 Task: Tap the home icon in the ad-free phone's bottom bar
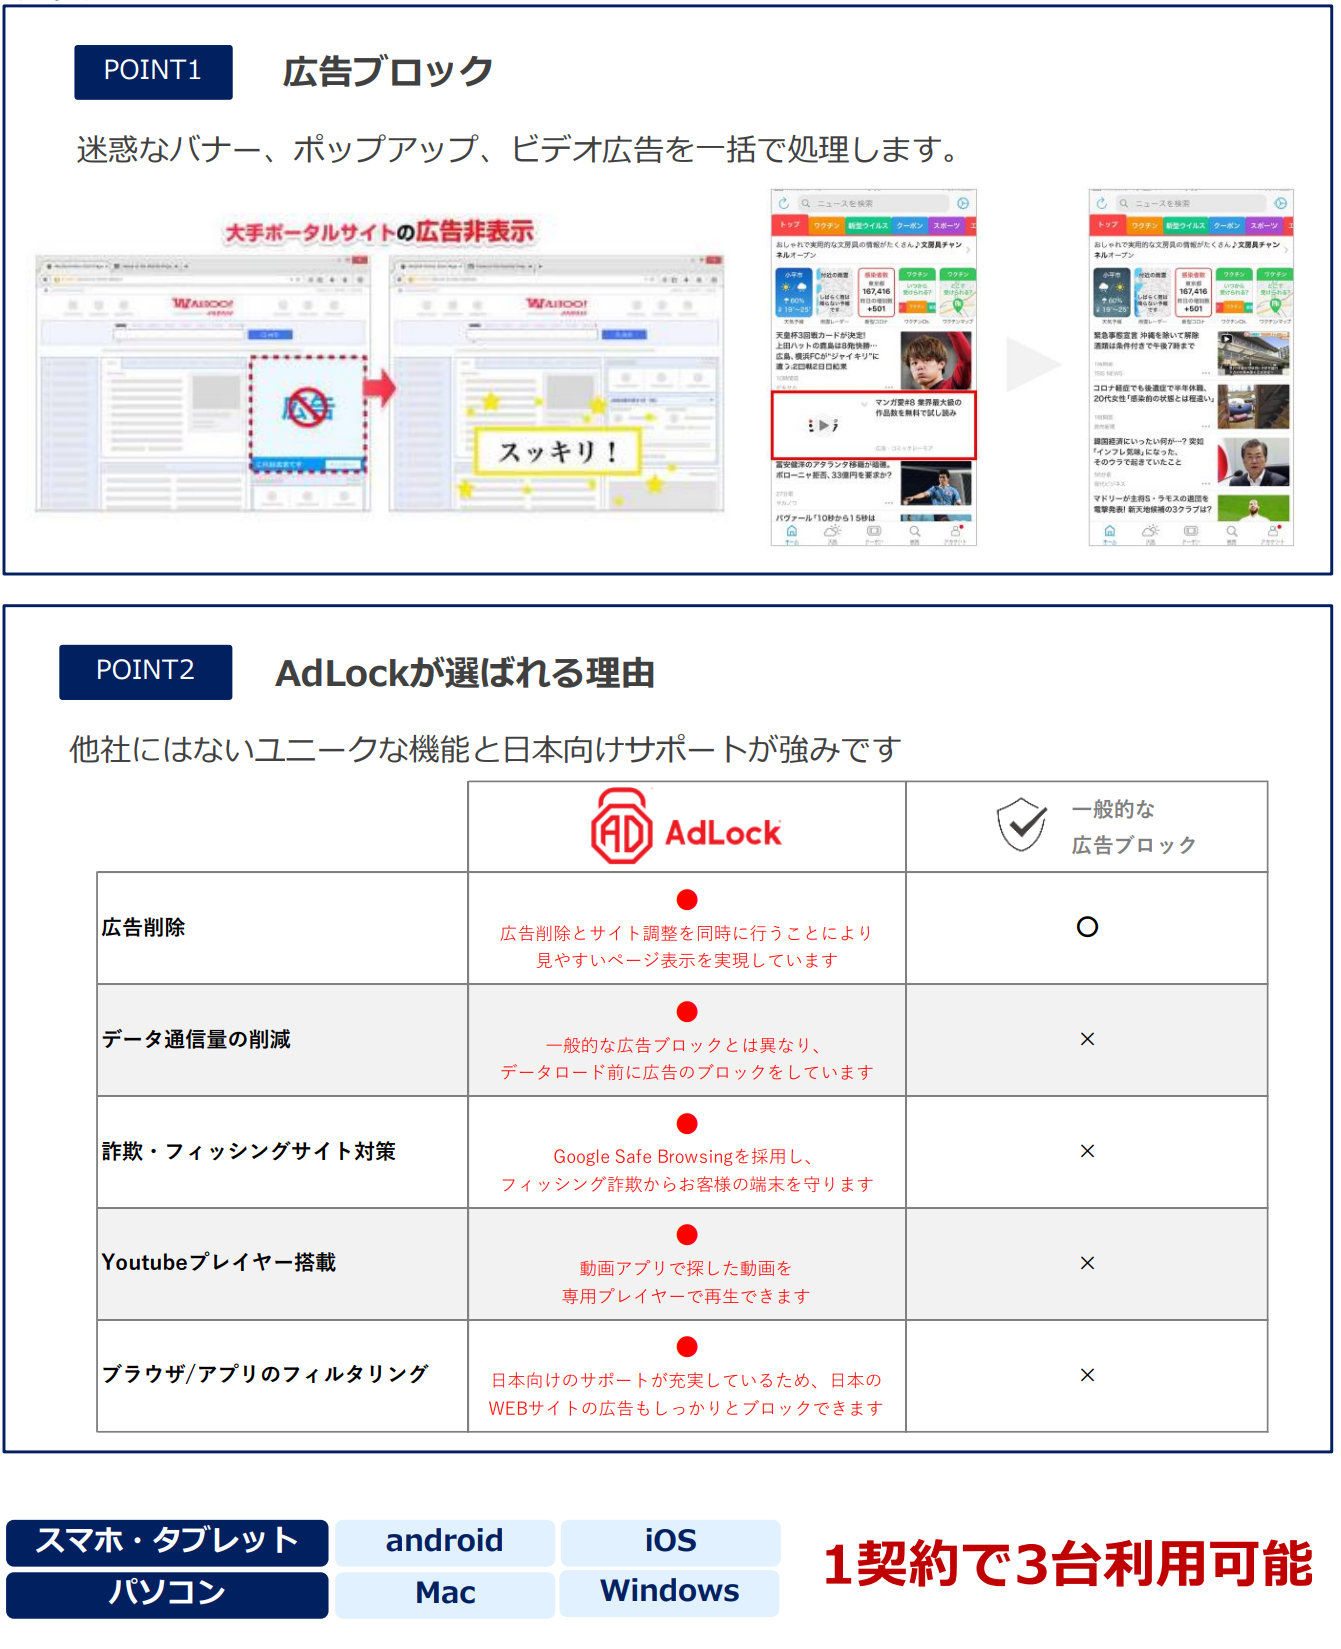pos(1110,533)
